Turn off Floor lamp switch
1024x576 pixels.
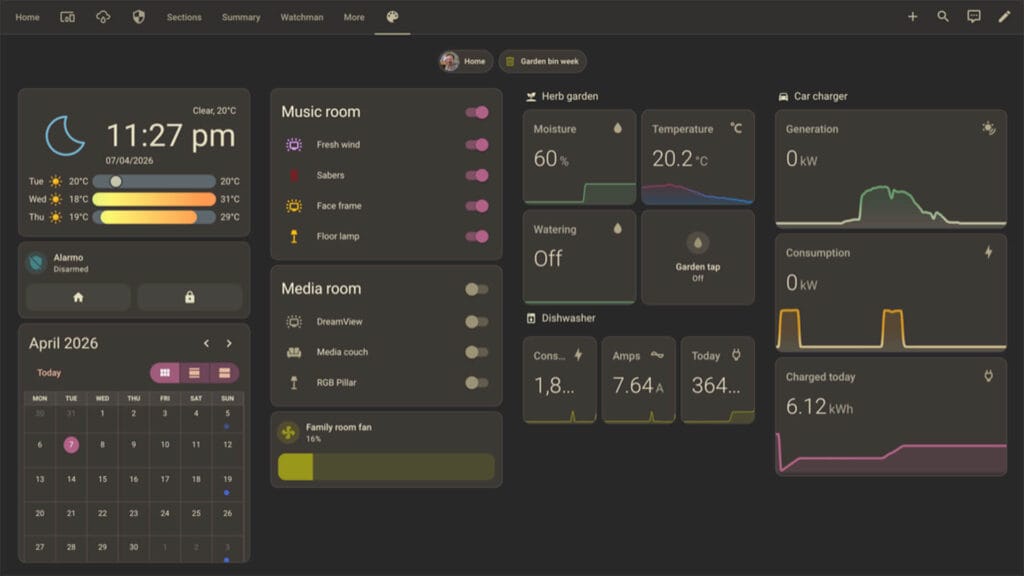(x=477, y=236)
